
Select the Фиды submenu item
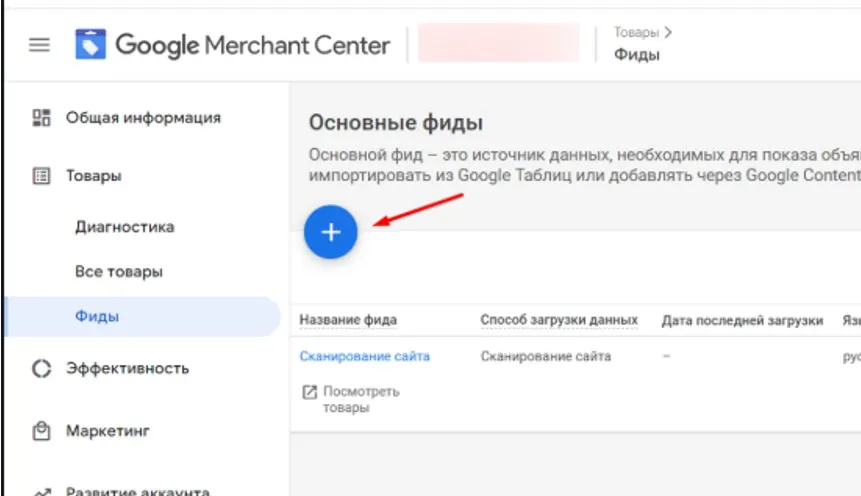point(143,316)
